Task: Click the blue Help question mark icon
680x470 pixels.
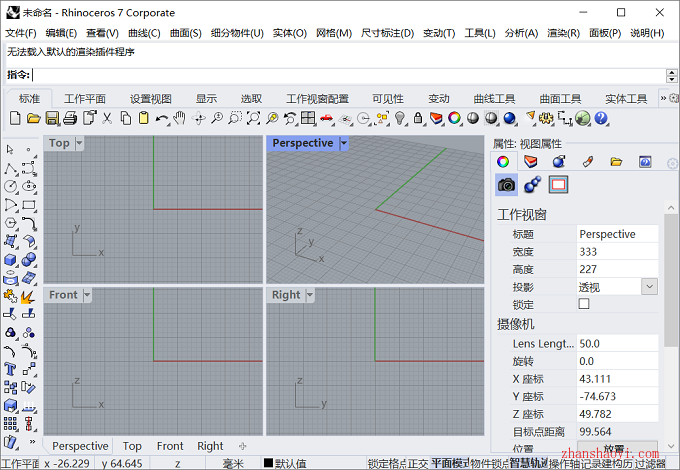Action: [601, 118]
